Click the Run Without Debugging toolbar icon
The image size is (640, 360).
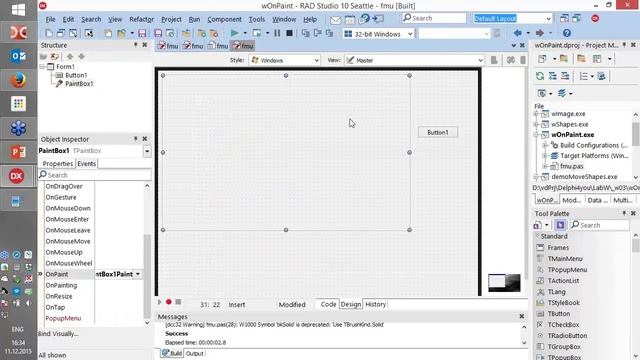coord(257,33)
